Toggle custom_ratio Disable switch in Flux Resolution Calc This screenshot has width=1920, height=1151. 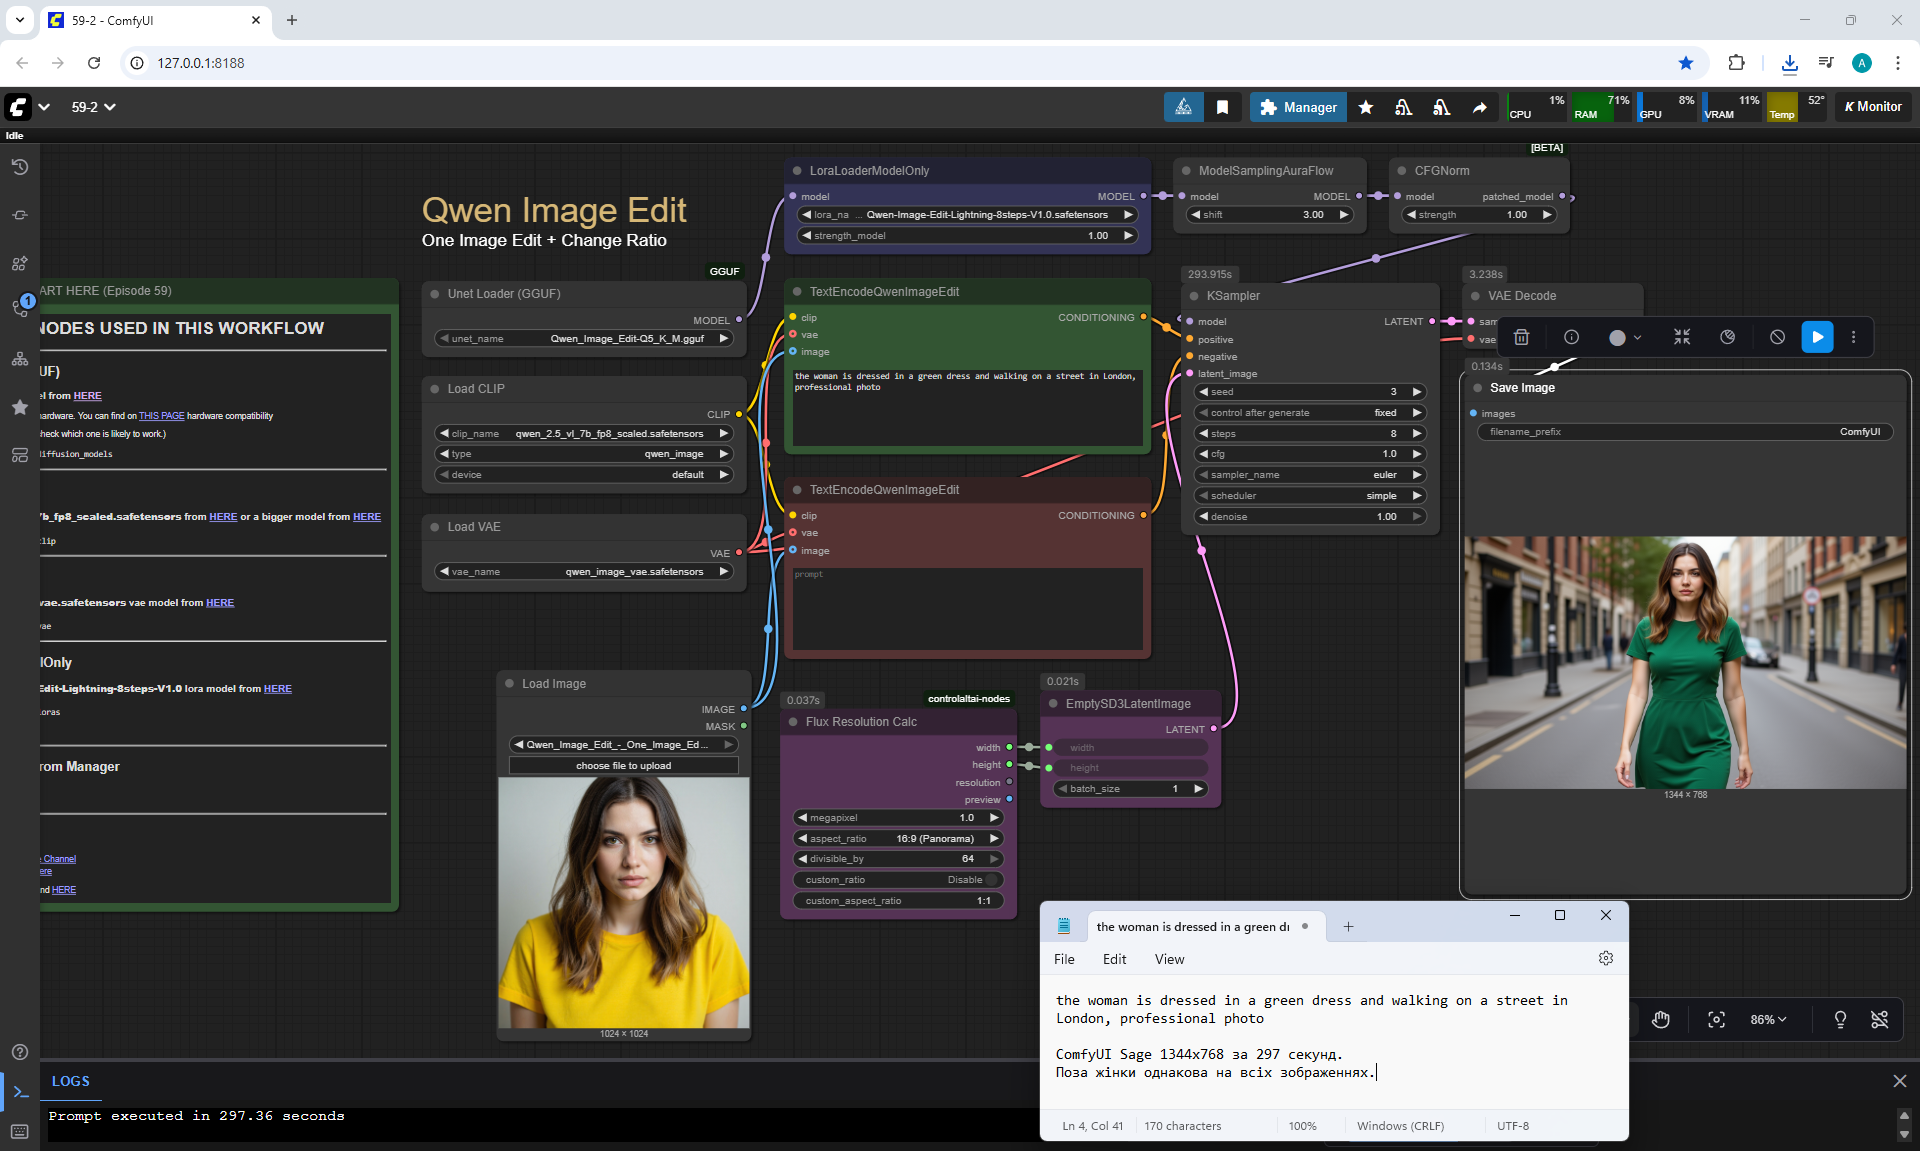(x=991, y=880)
